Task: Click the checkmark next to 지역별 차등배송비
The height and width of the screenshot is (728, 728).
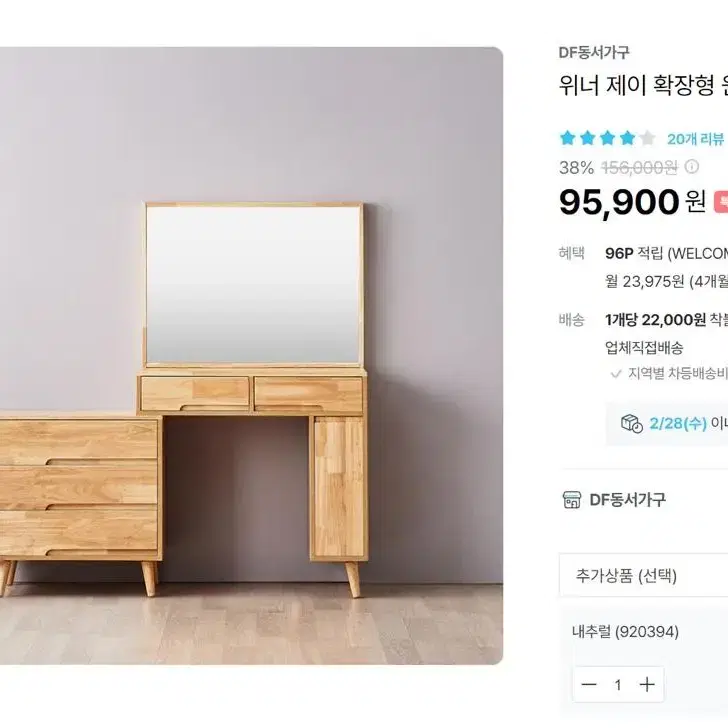Action: coord(616,374)
